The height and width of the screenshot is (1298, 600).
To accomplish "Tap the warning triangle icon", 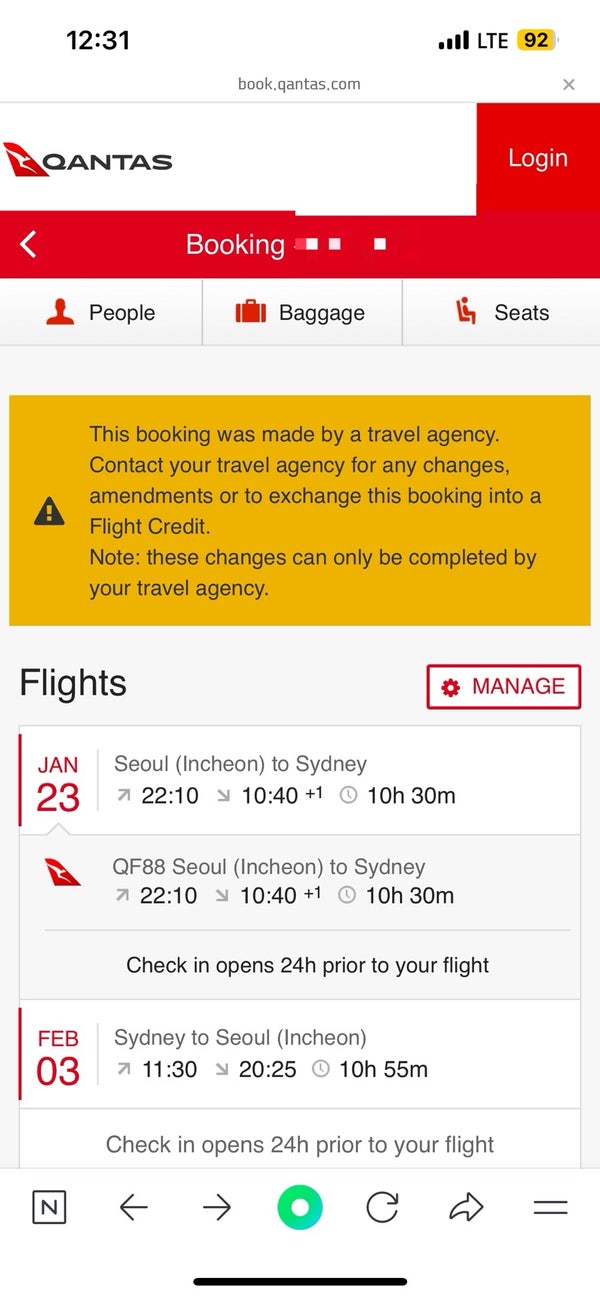I will pos(49,512).
